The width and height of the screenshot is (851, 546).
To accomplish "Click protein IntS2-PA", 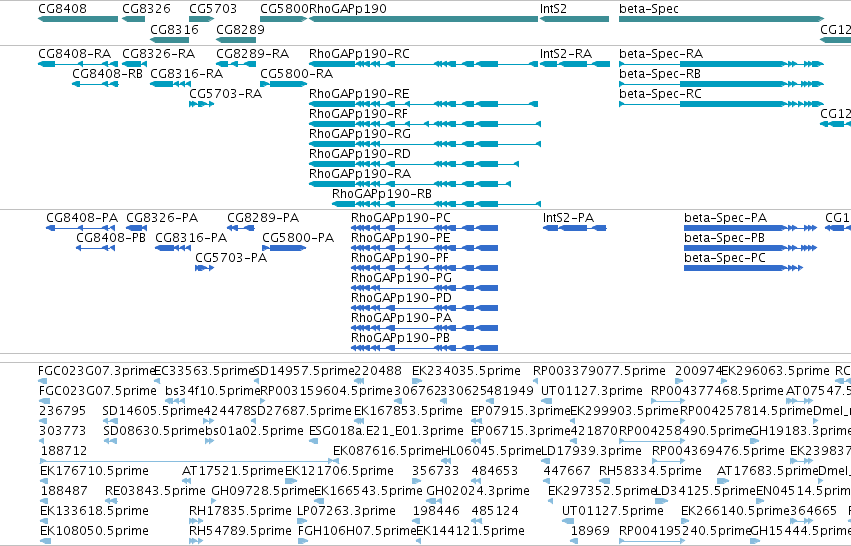I will 575,228.
